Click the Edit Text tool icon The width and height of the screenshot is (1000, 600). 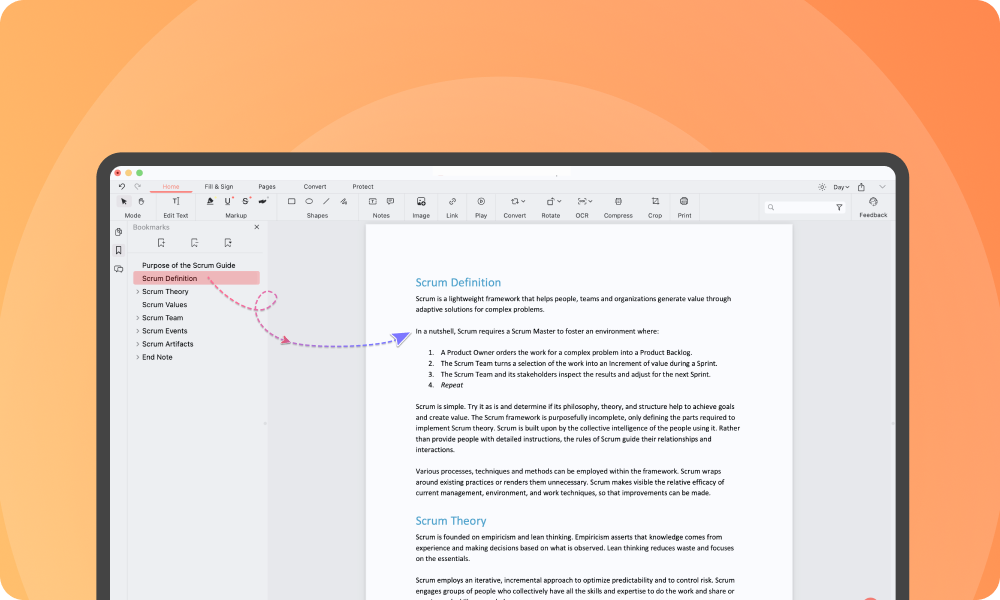tap(176, 201)
